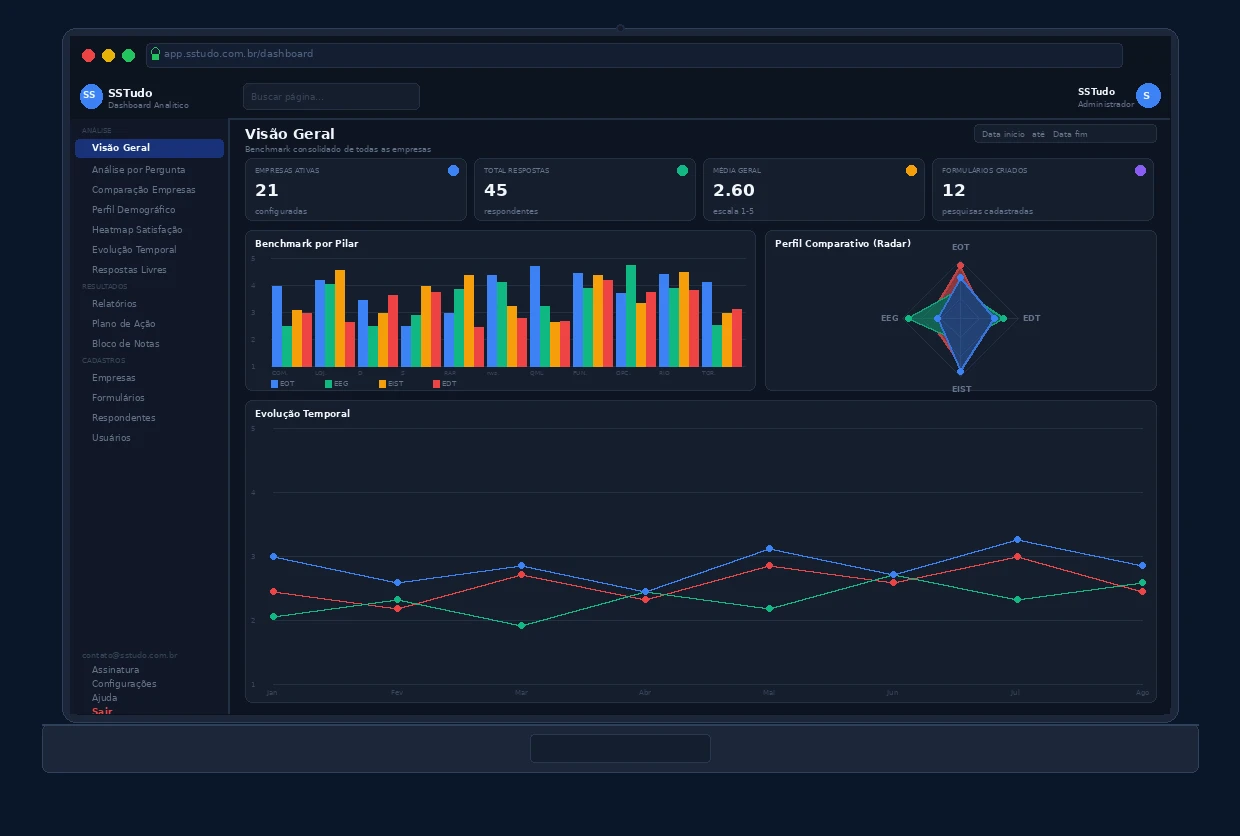Viewport: 1240px width, 836px height.
Task: Click the Jan label on time axis
Action: tap(272, 692)
